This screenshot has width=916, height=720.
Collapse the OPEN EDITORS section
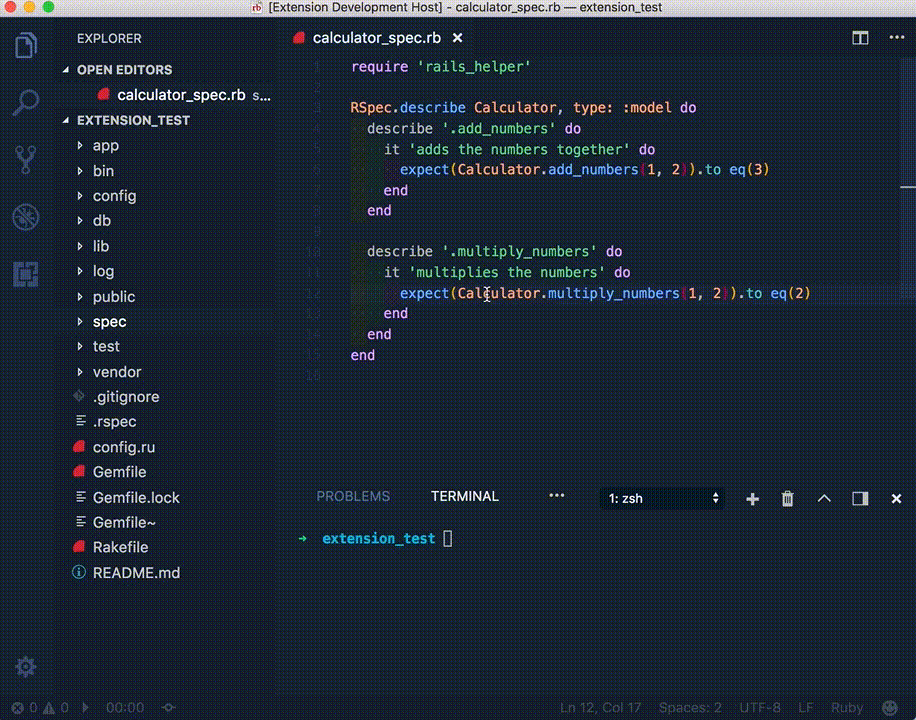pyautogui.click(x=123, y=69)
